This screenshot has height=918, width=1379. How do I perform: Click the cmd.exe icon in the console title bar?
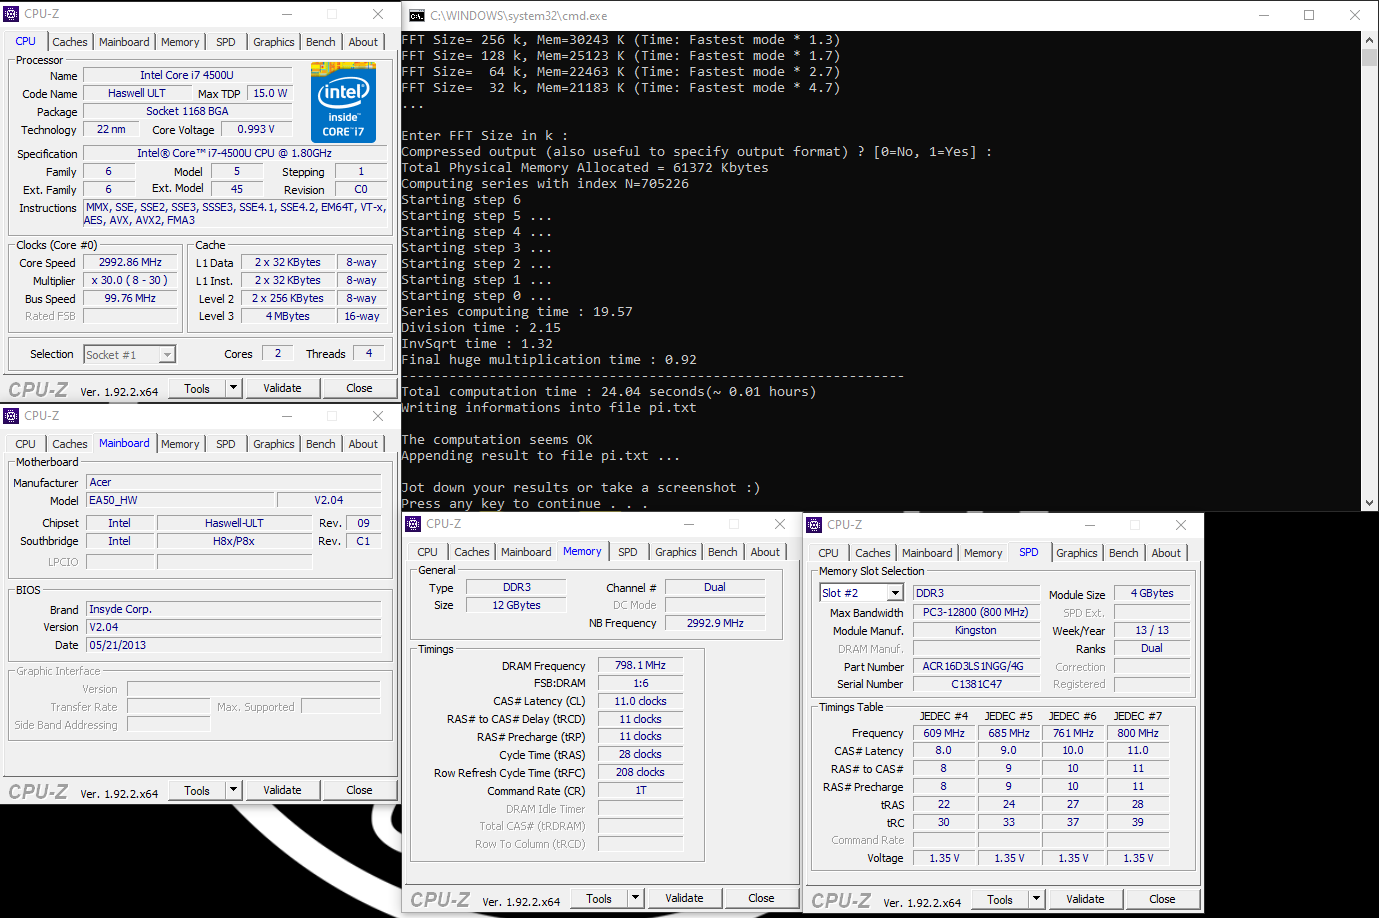417,15
